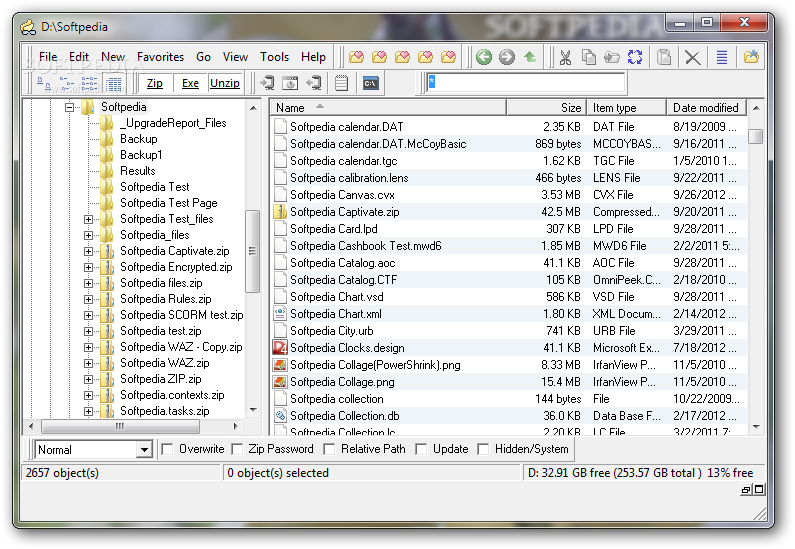795x549 pixels.
Task: Open the C:\ command prompt icon
Action: coord(371,83)
